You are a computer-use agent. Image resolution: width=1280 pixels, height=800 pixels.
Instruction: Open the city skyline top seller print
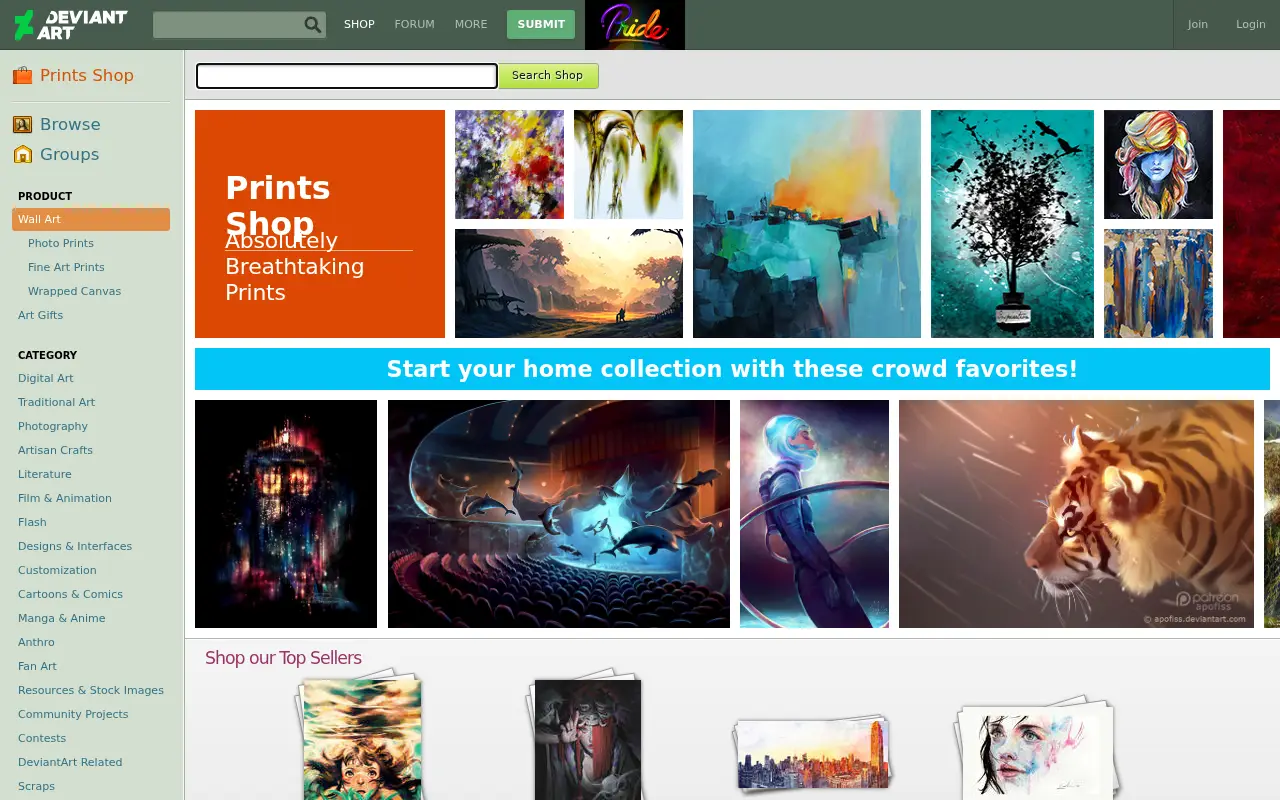point(812,755)
